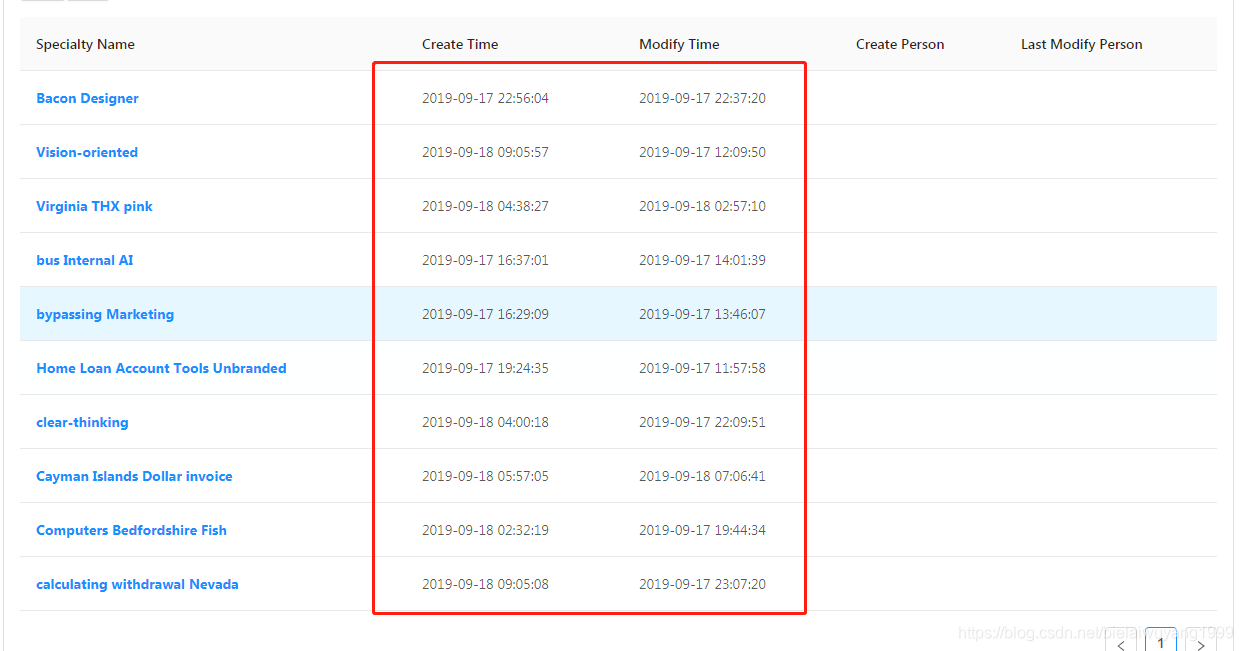Select modify time 2019-09-18 02:57:10
Viewport: 1243px width, 651px height.
(702, 206)
